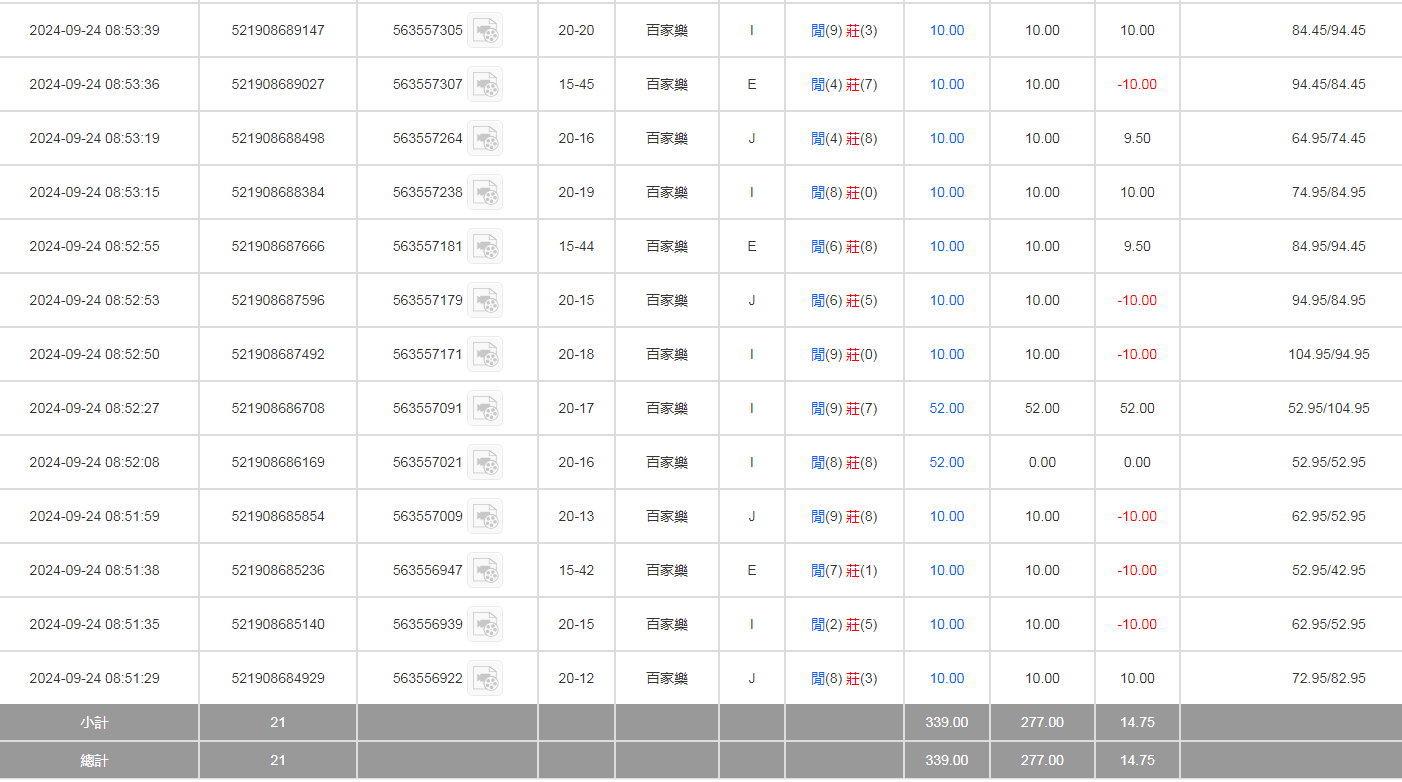
Task: Open video replay for round 563557307
Action: pyautogui.click(x=485, y=85)
